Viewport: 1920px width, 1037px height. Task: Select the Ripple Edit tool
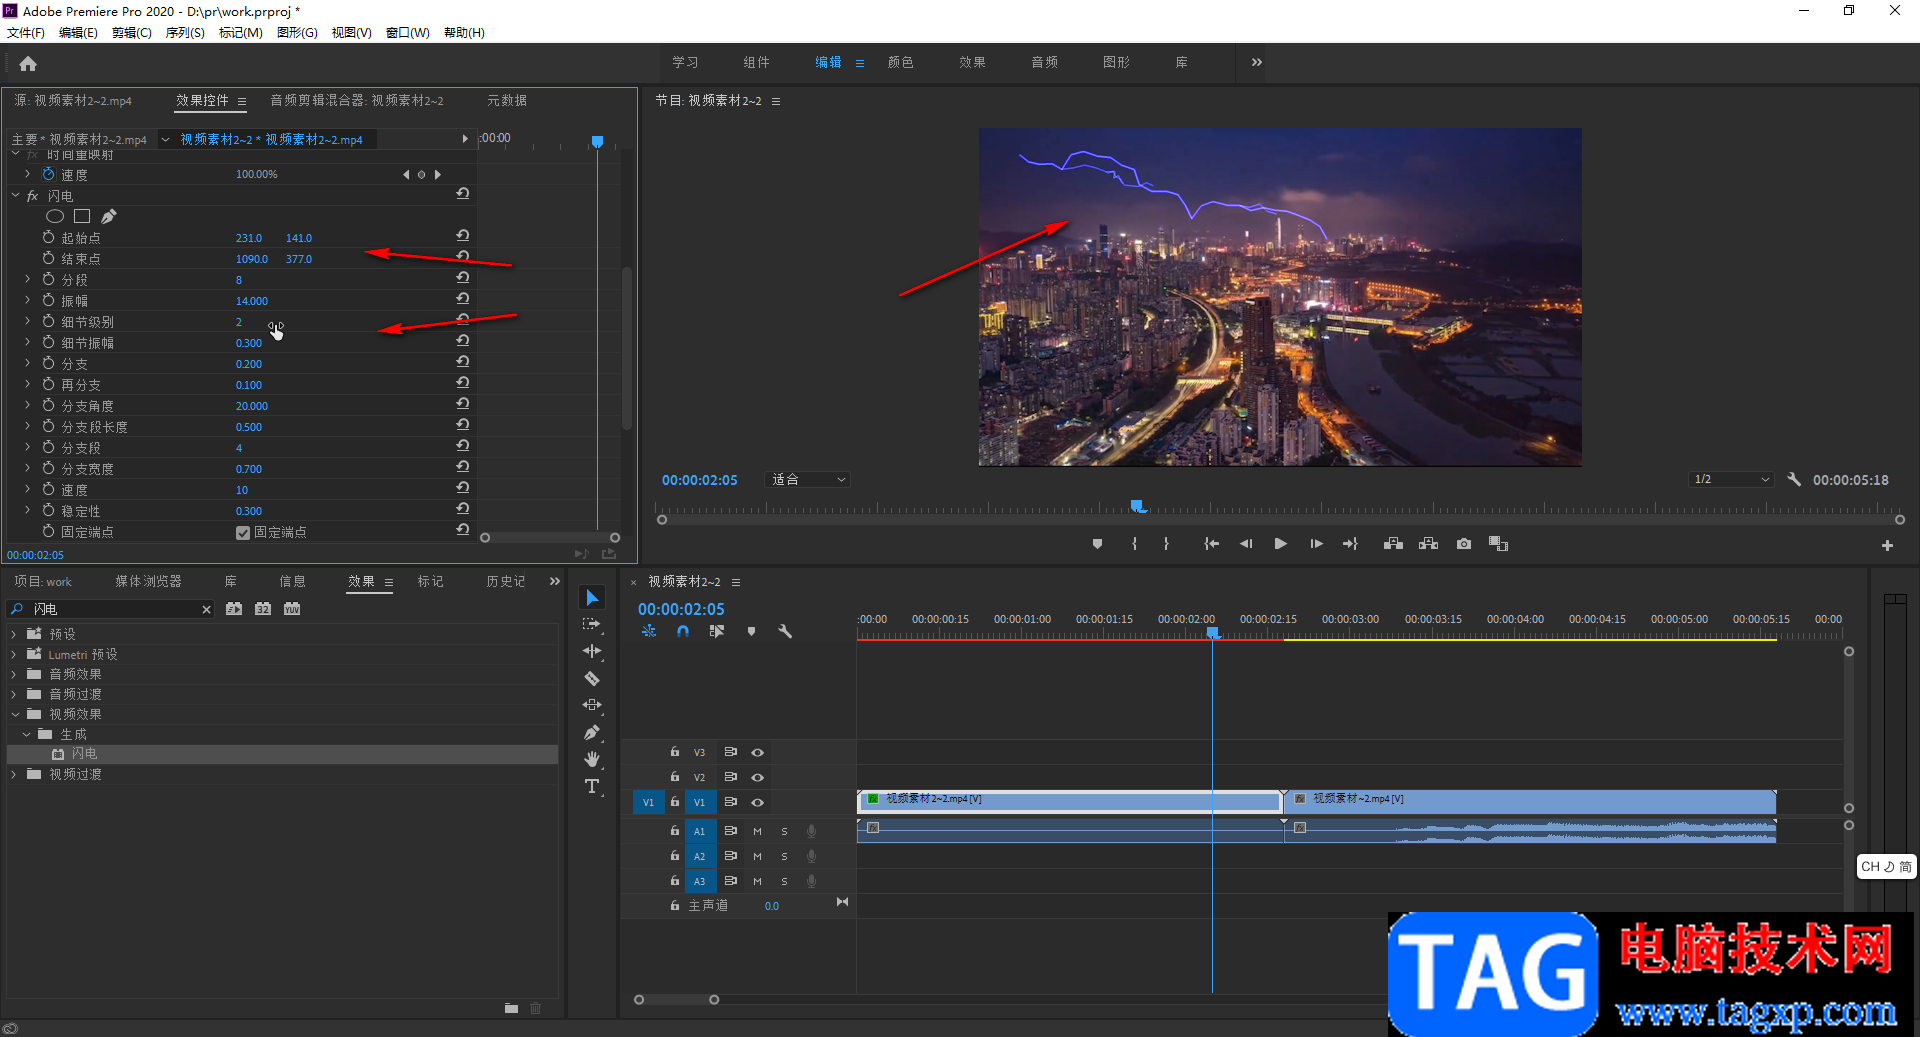coord(592,651)
